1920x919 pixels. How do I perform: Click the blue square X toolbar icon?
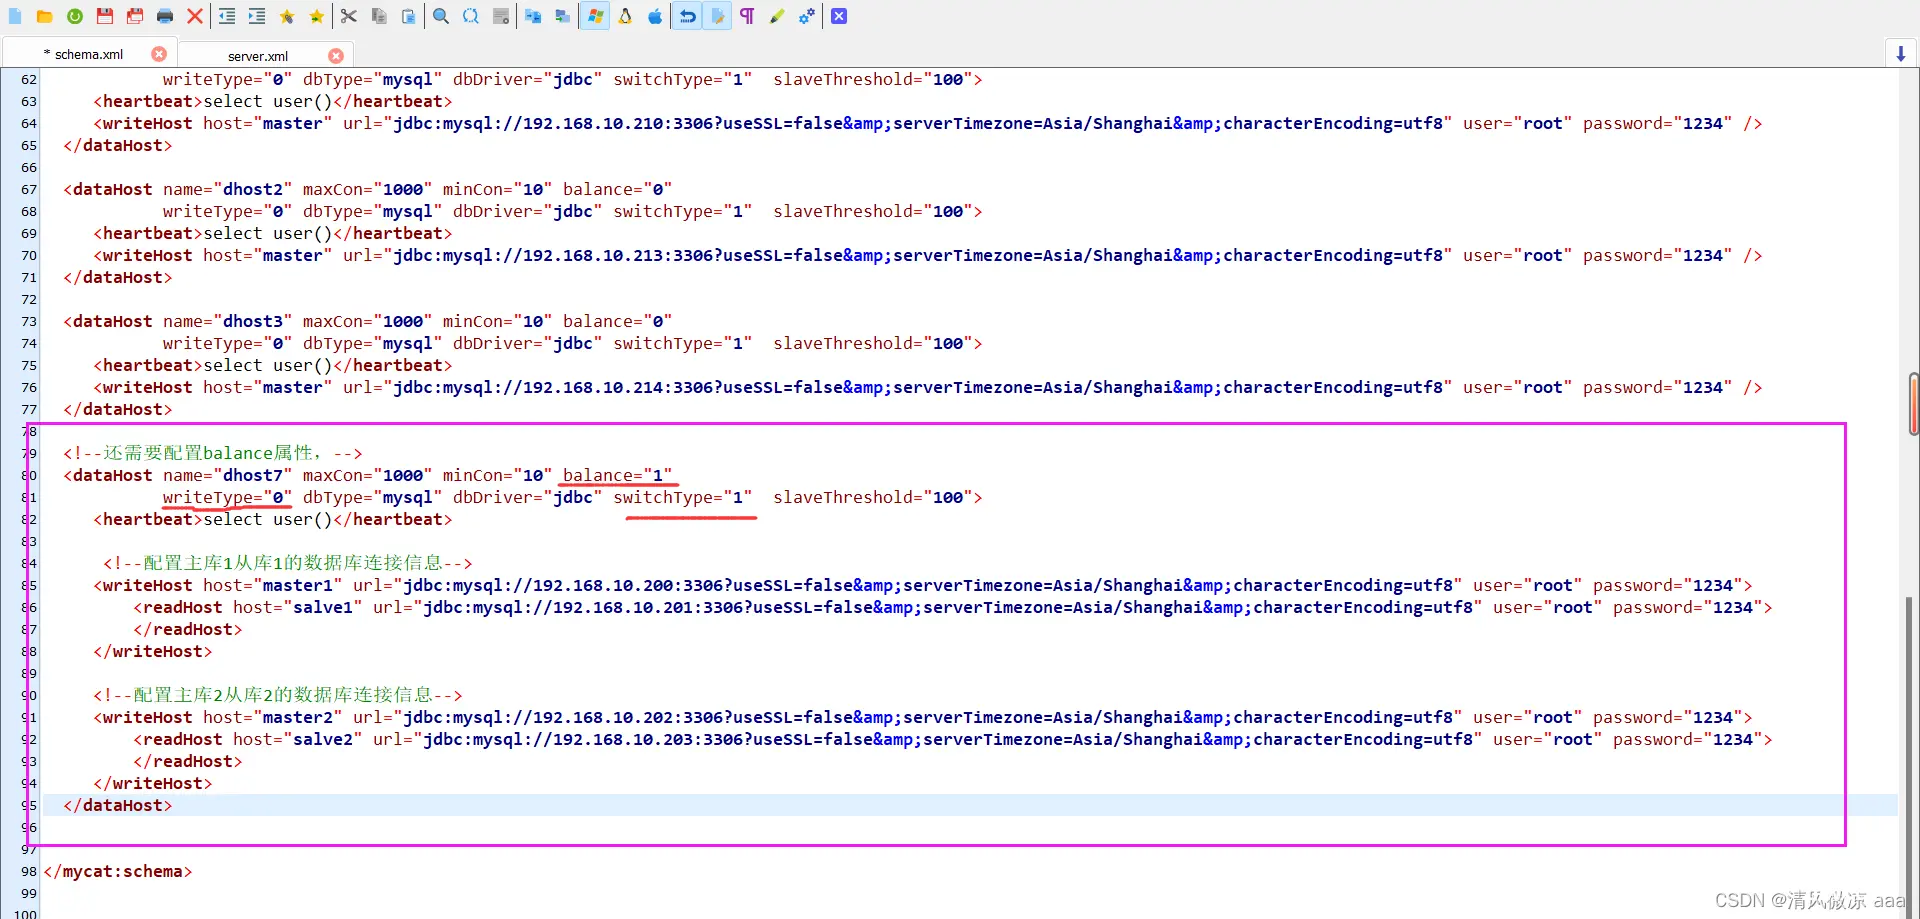pyautogui.click(x=839, y=16)
